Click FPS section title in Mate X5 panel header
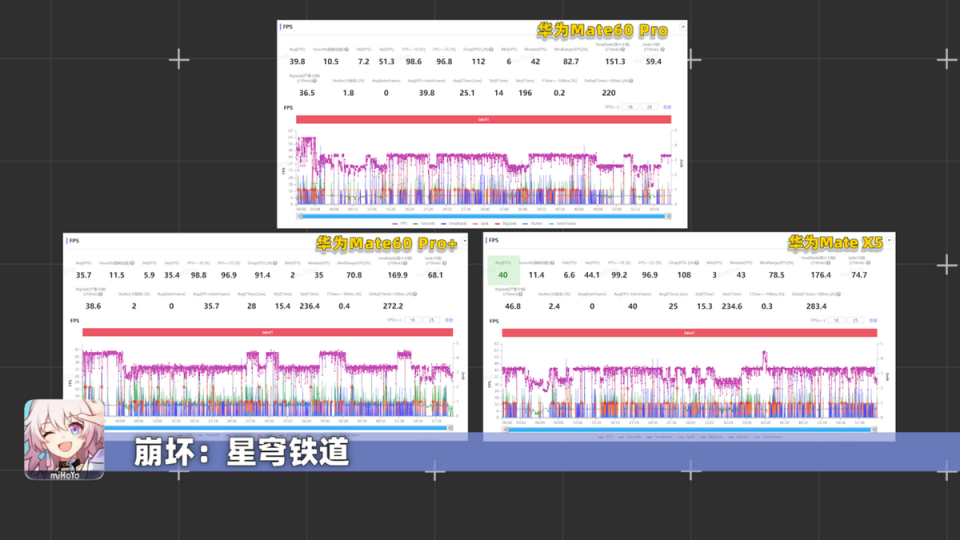This screenshot has height=540, width=960. point(494,240)
